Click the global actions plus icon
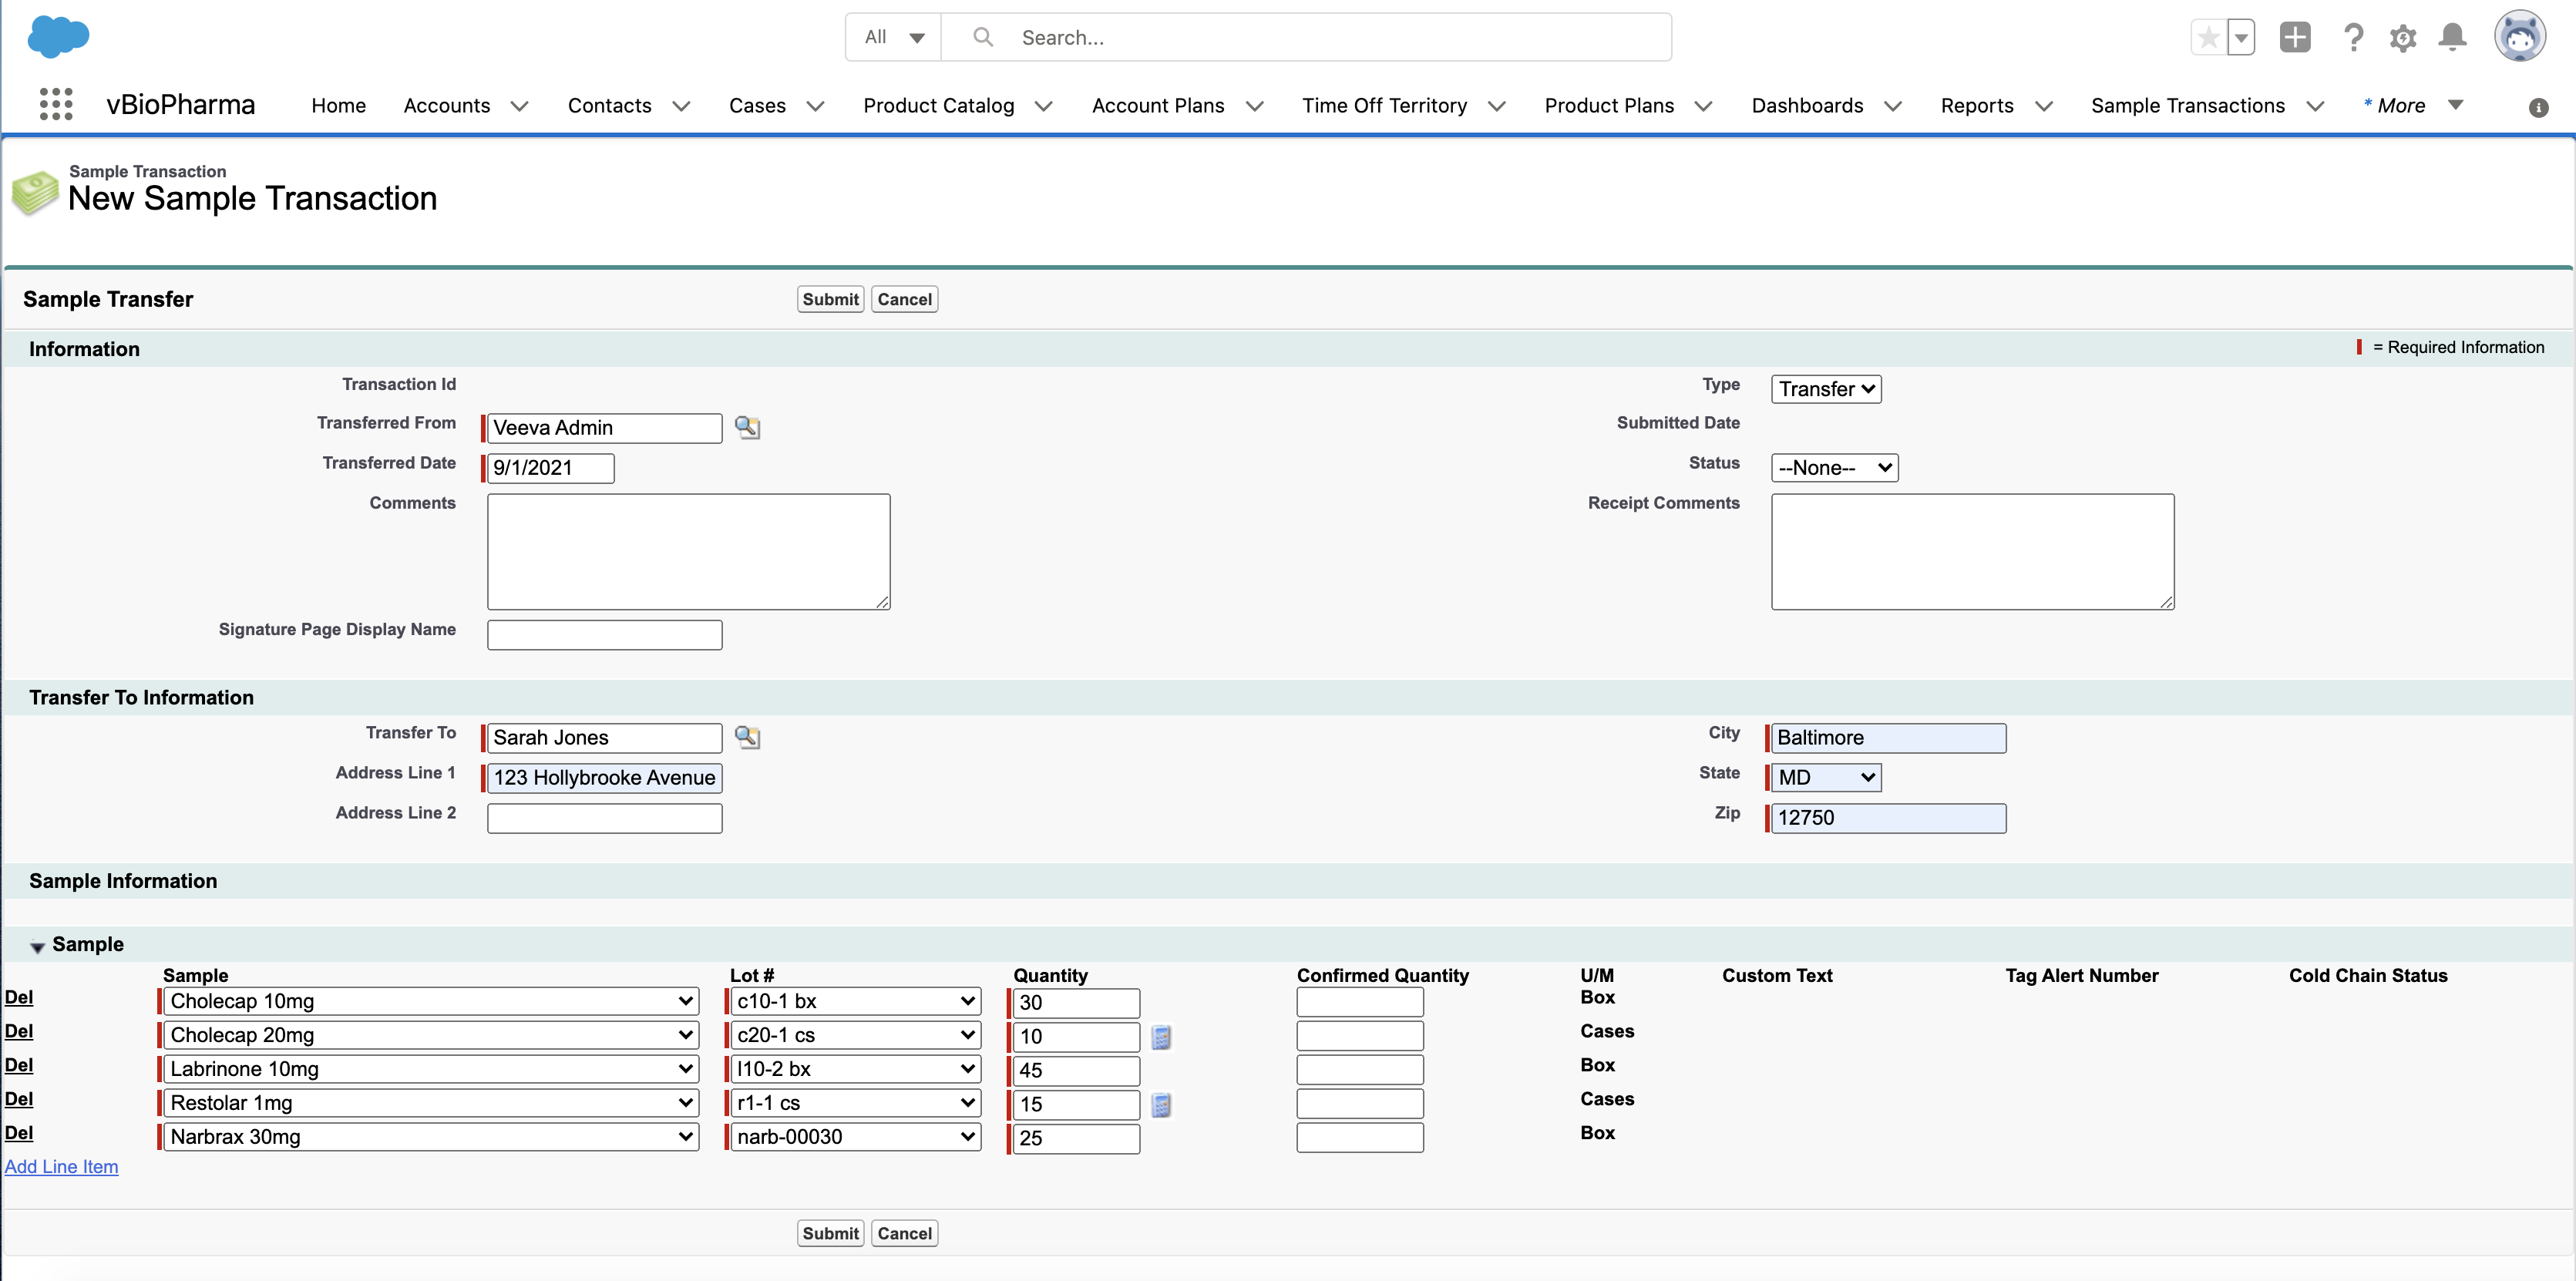 (x=2295, y=38)
